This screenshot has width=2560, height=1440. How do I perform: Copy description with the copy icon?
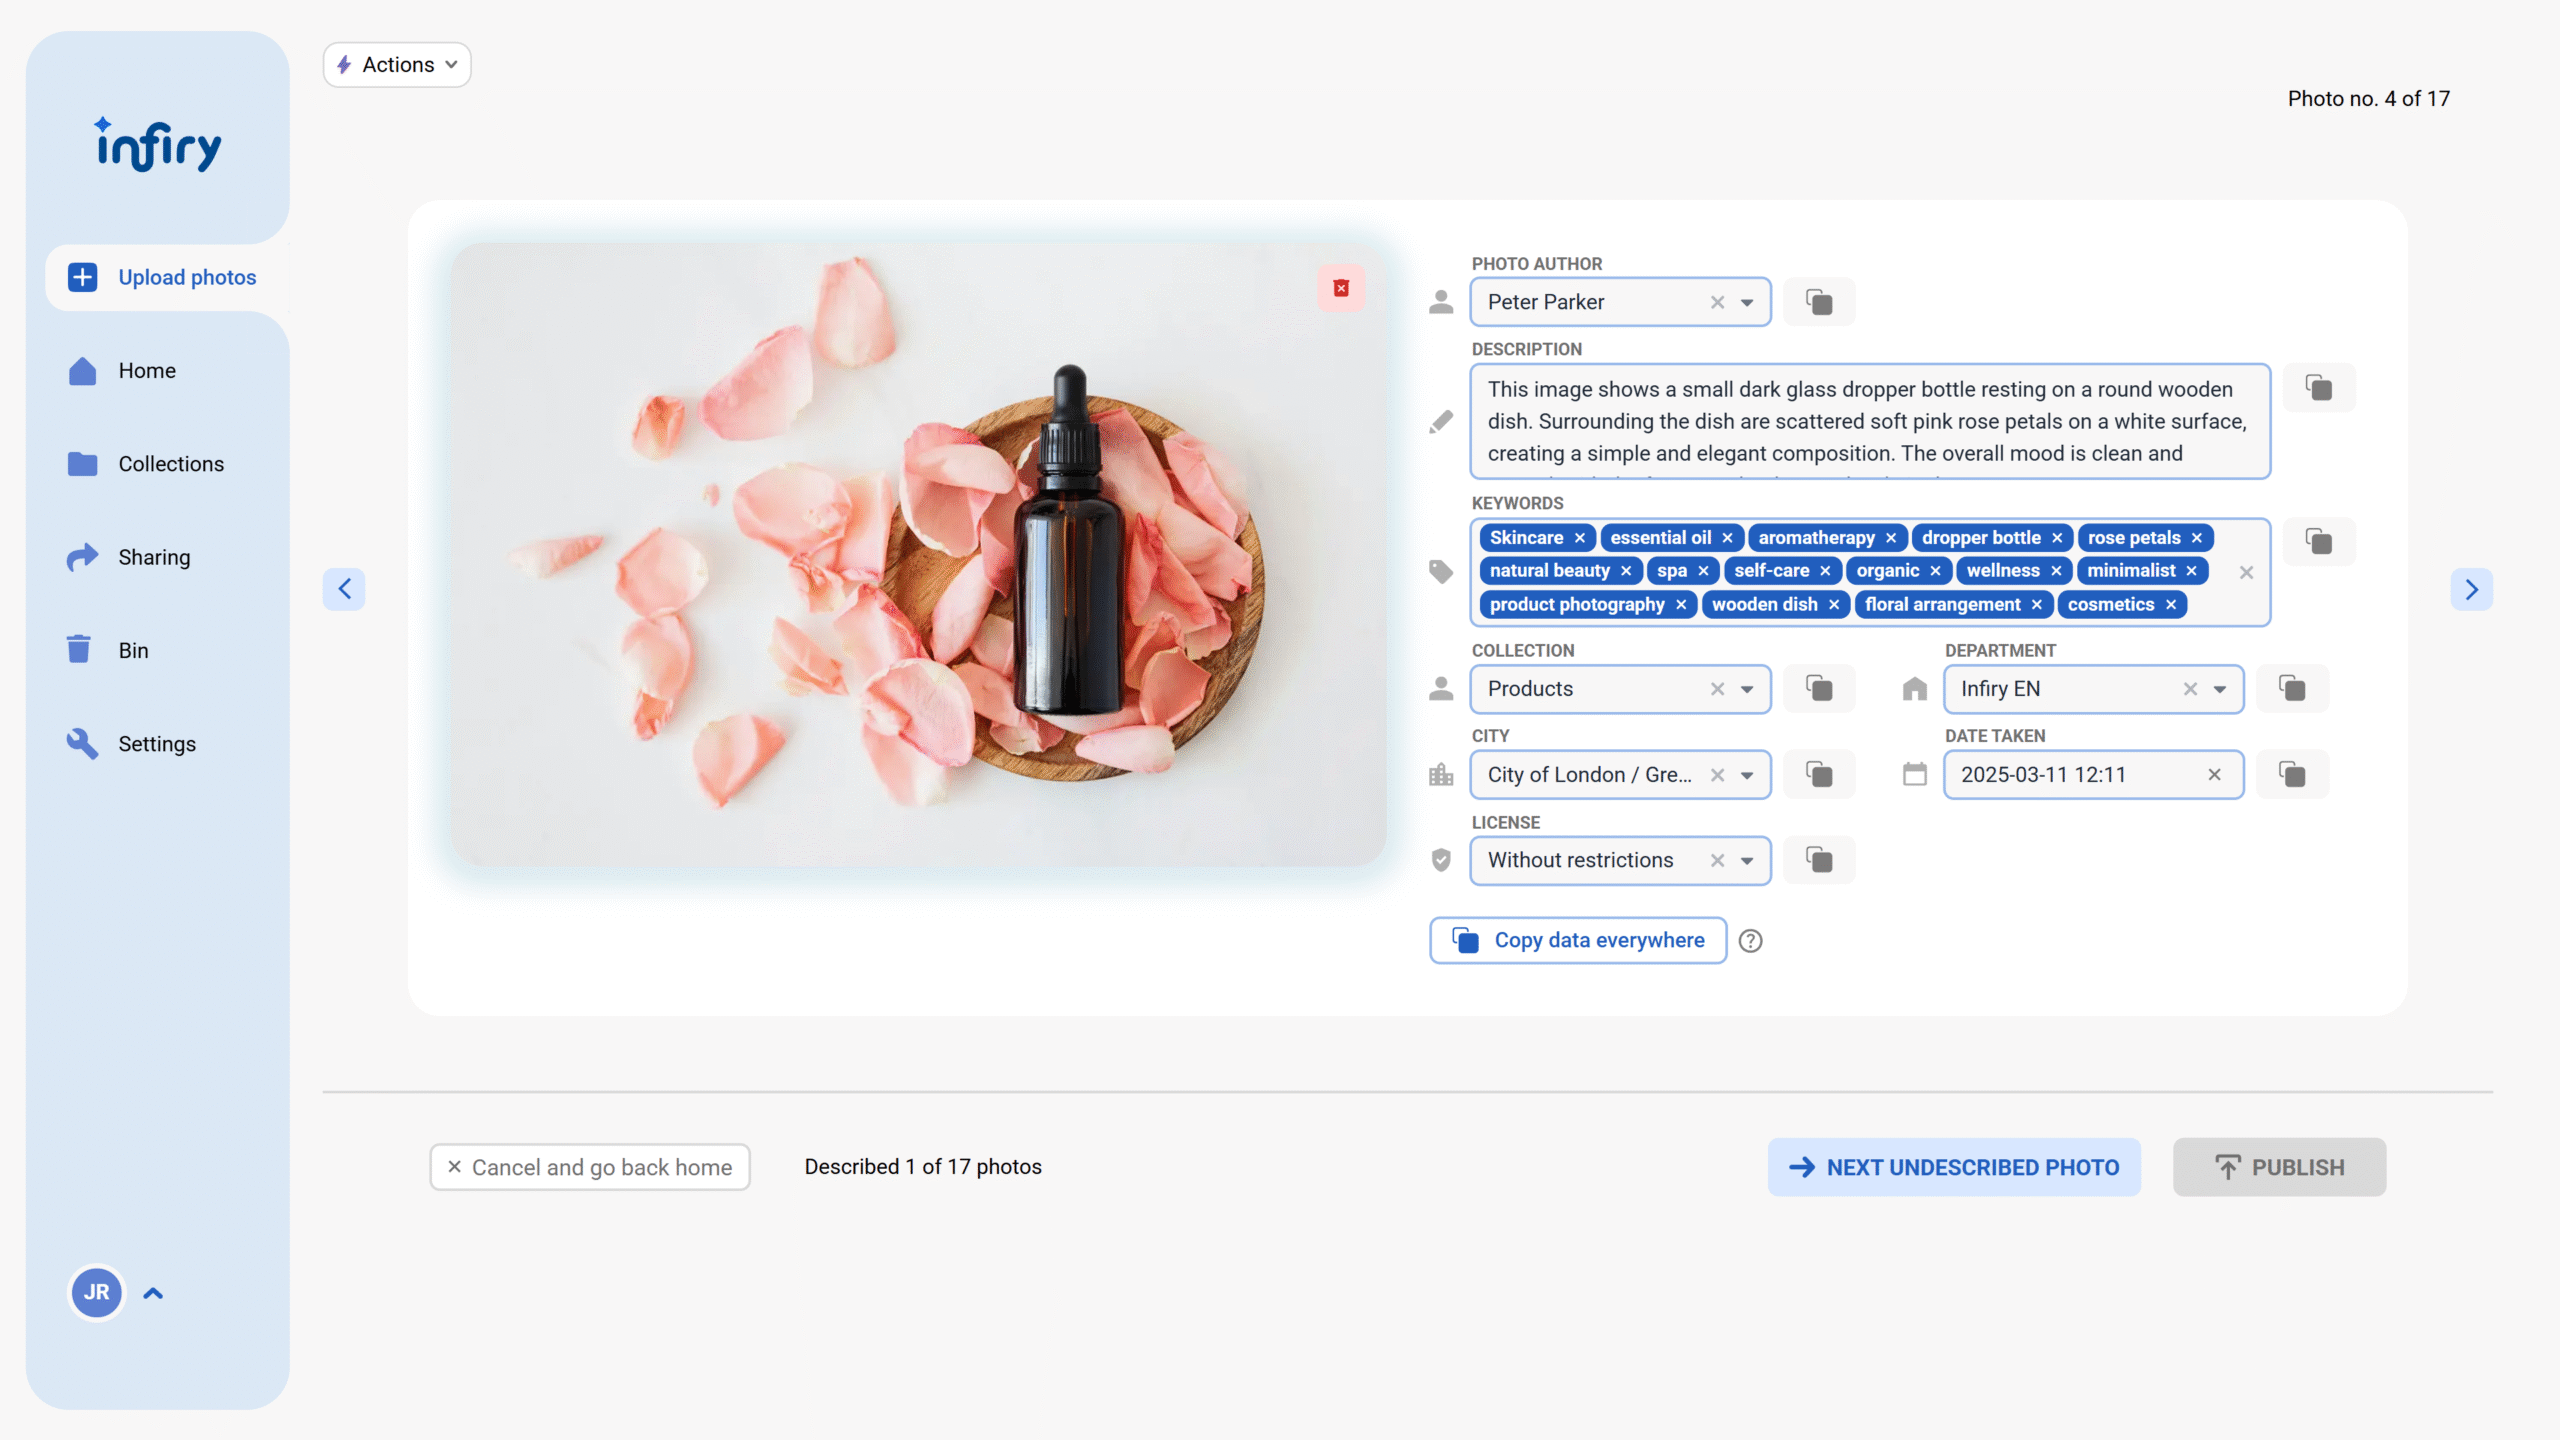coord(2319,388)
